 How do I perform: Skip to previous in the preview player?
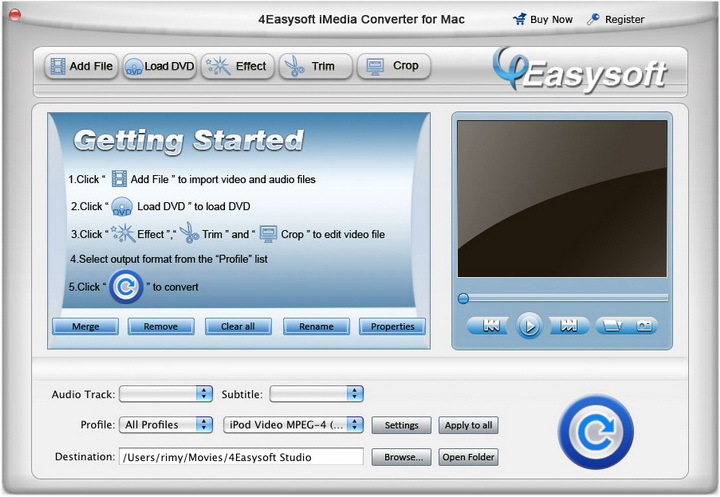pos(489,326)
